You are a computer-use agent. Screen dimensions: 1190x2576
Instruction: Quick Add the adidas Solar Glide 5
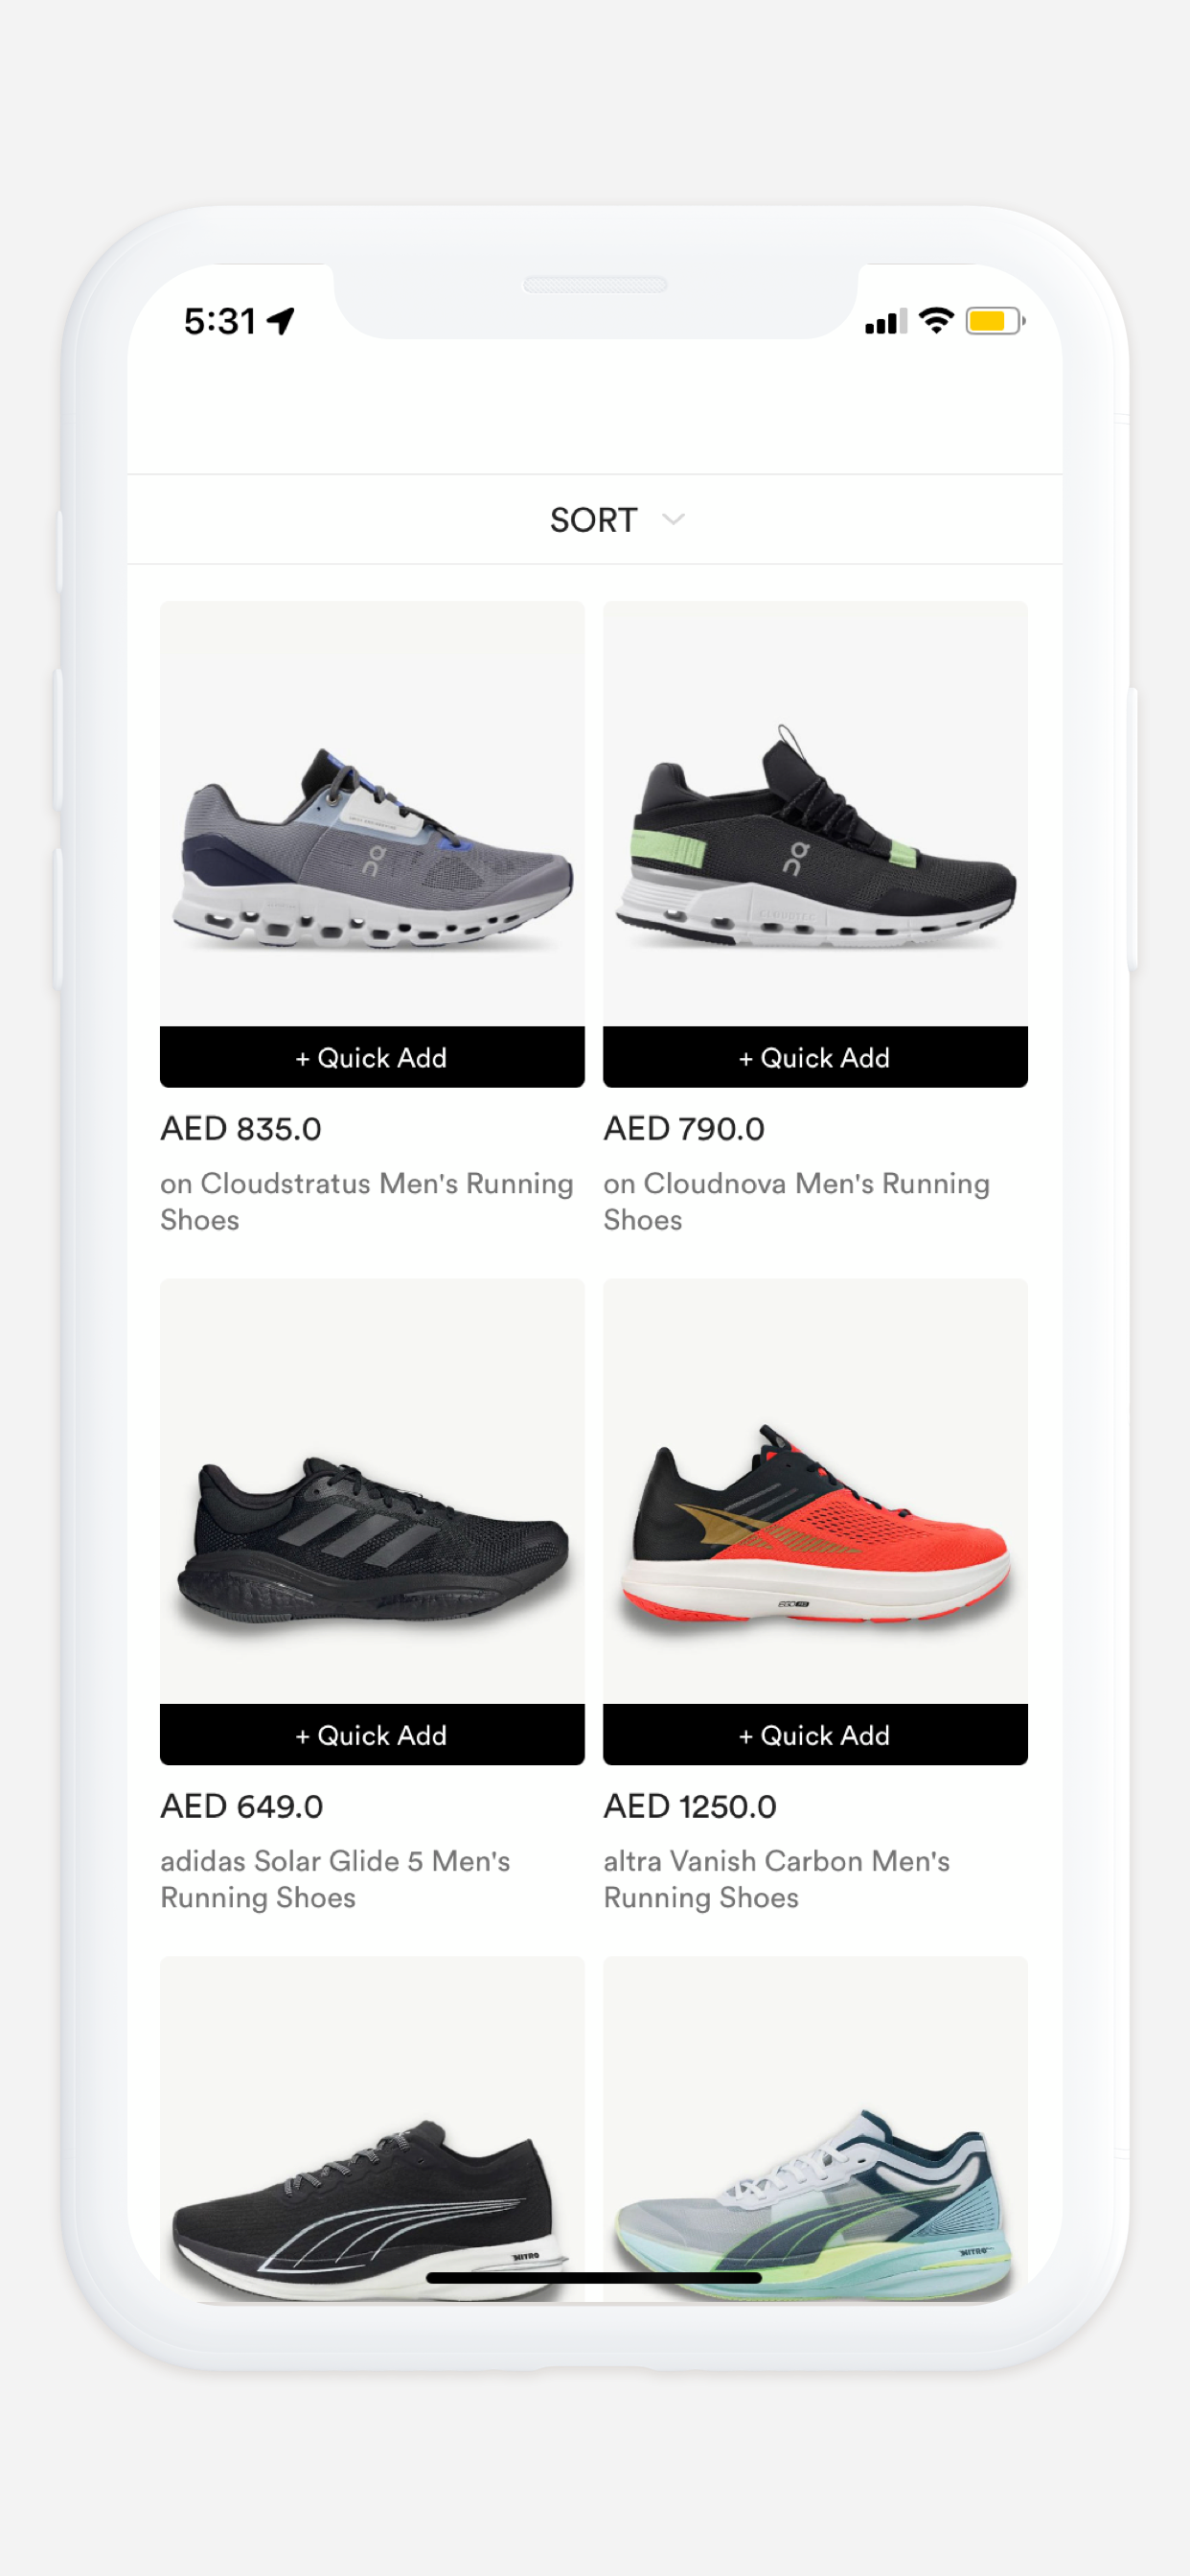coord(372,1735)
